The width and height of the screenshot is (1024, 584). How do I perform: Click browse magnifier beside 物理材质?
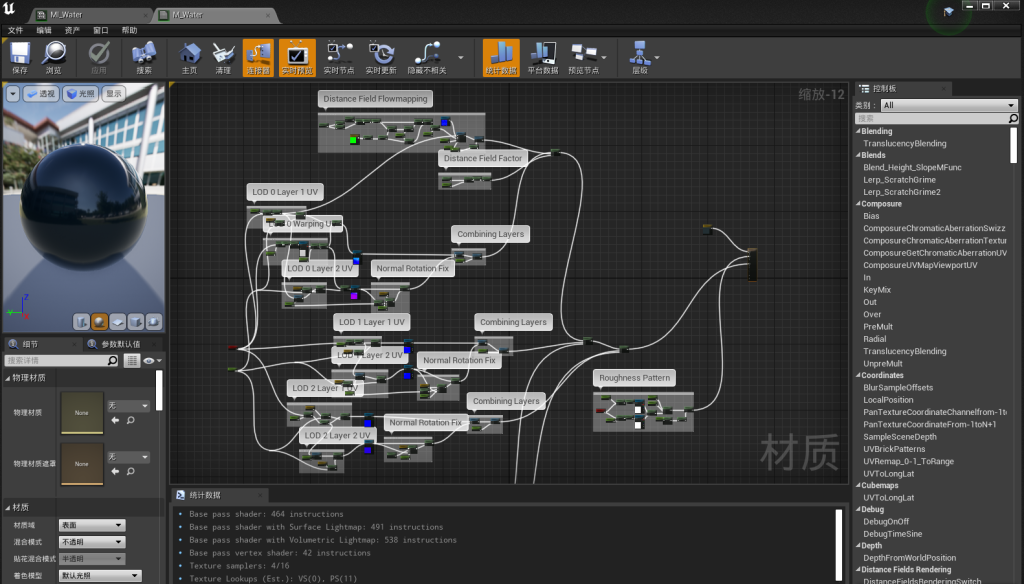[131, 420]
